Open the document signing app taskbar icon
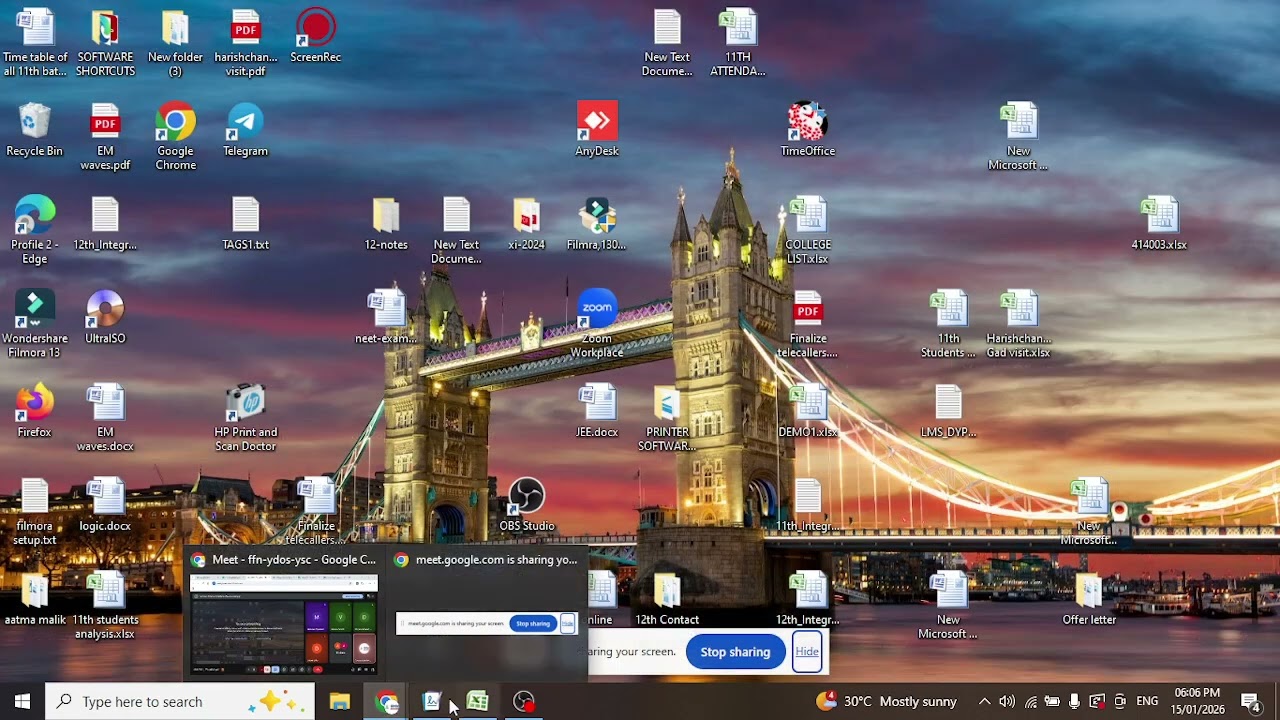Screen dimensions: 1280x720 [432, 702]
